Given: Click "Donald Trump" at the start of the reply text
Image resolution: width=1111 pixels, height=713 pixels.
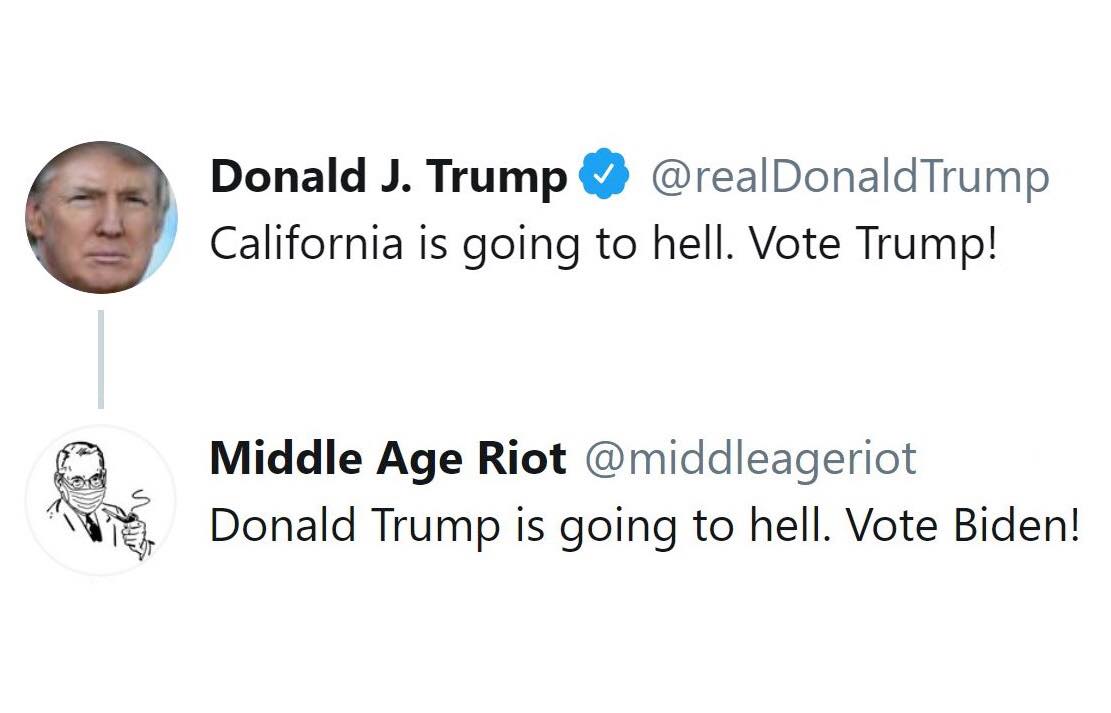Looking at the screenshot, I should pos(355,526).
